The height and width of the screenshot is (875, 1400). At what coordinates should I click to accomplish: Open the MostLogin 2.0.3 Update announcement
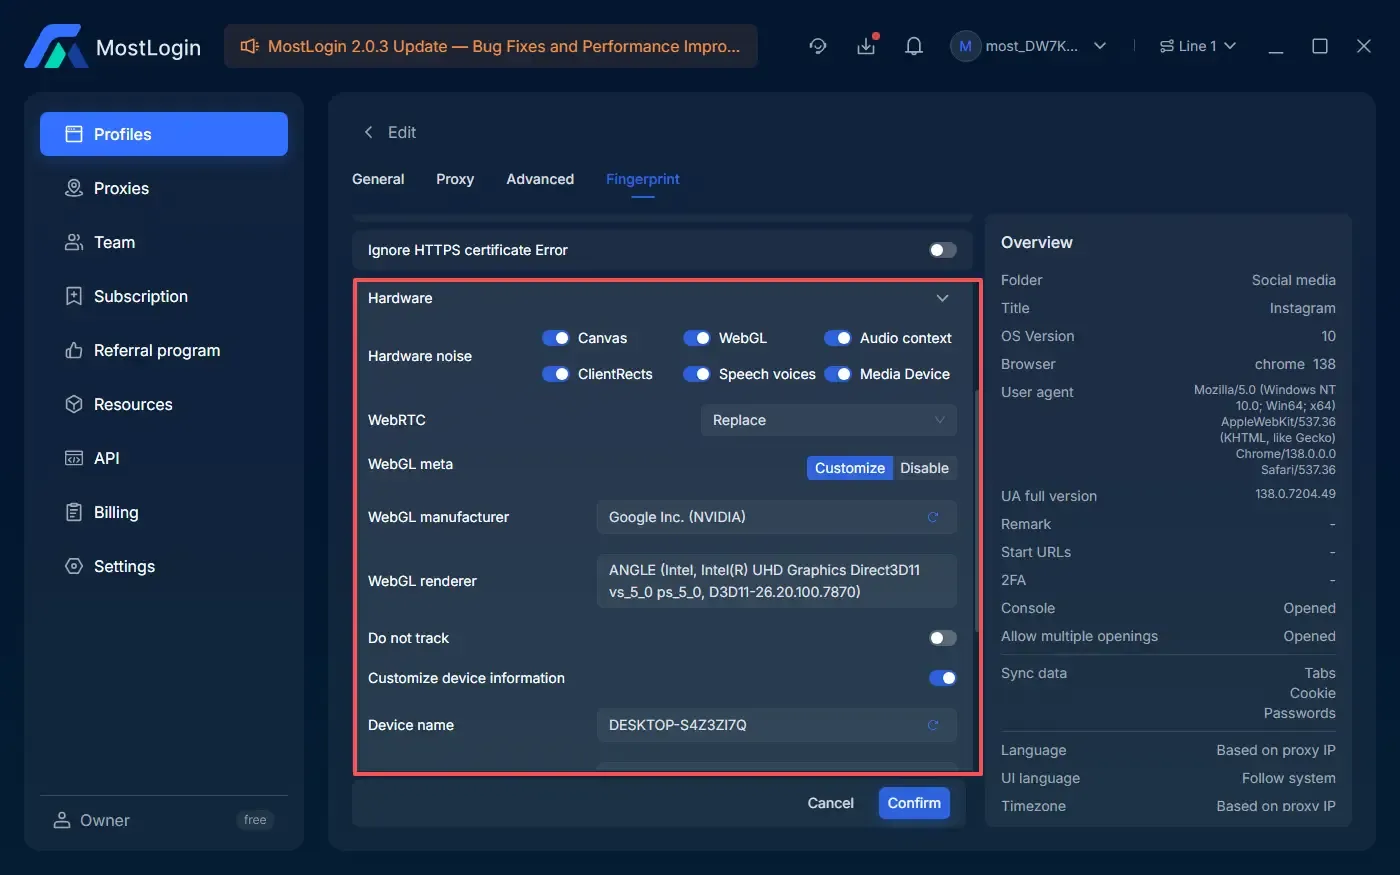pos(491,46)
